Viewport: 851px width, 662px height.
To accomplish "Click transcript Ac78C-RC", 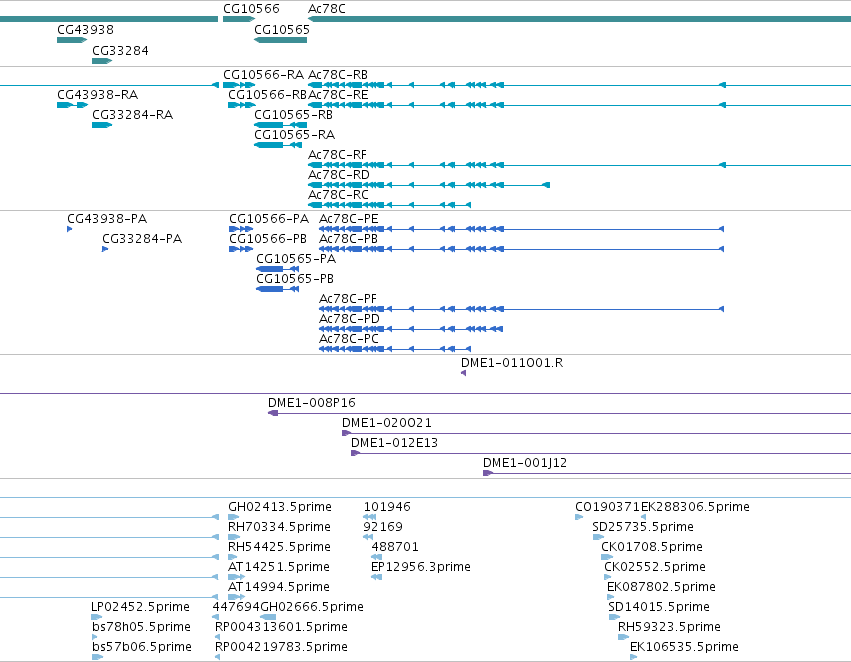I will coord(338,194).
